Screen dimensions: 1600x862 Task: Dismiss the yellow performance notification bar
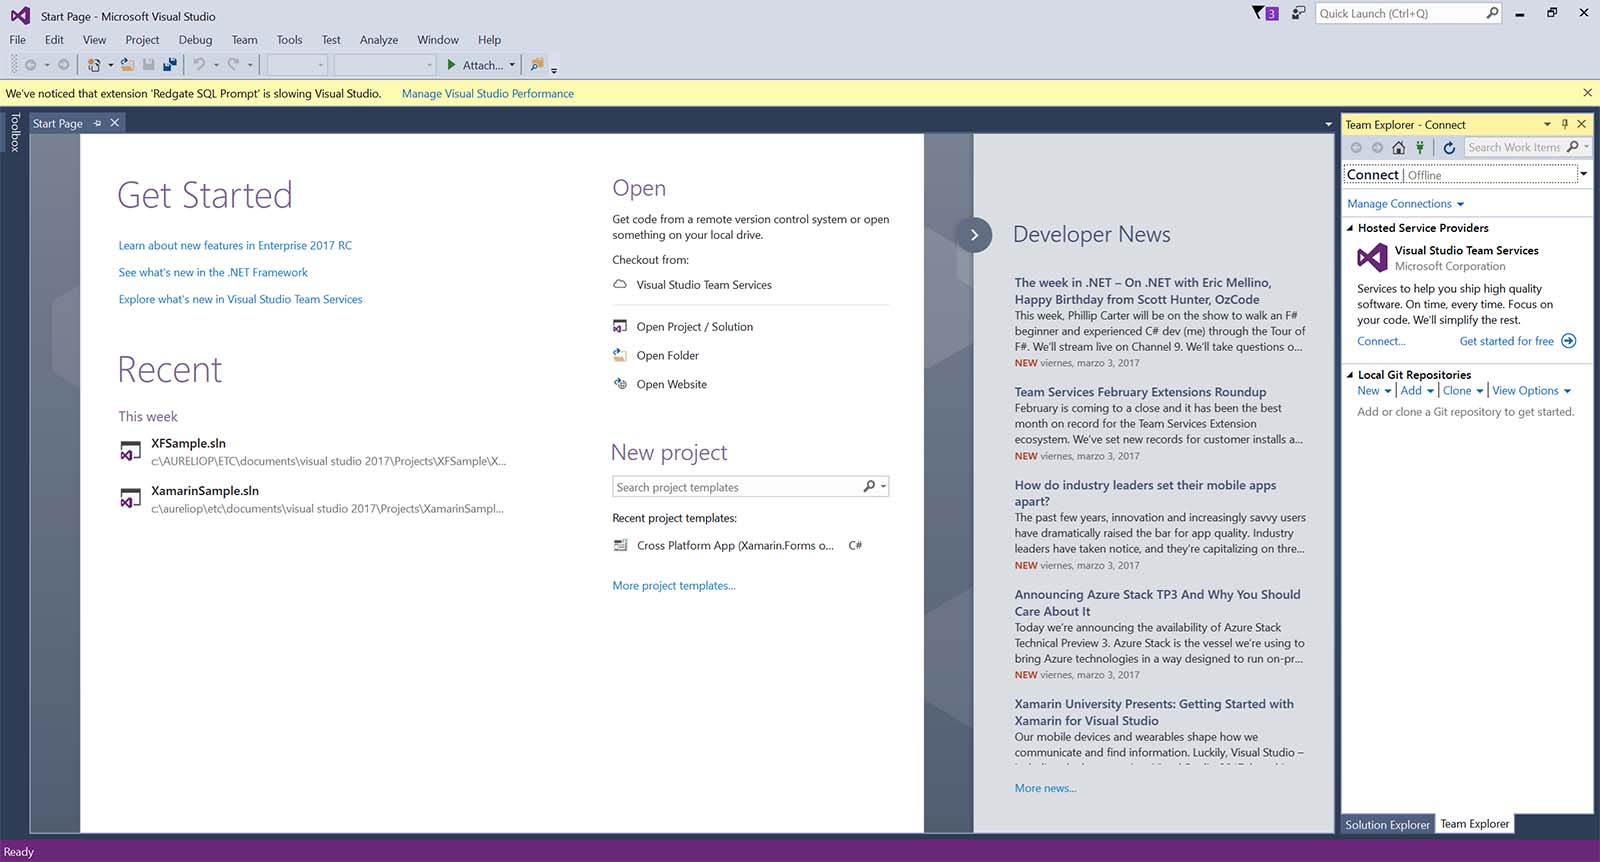coord(1587,93)
